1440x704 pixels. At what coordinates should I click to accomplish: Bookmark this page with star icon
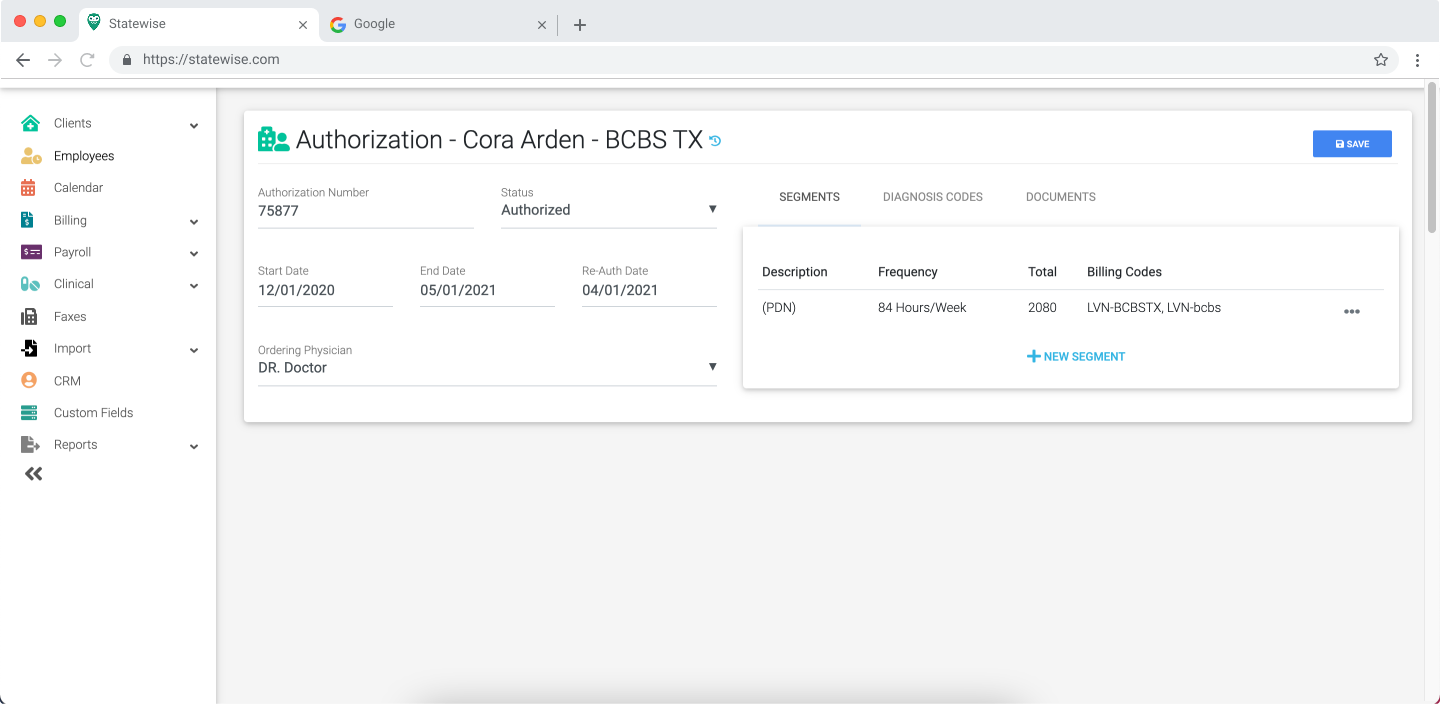[1381, 60]
